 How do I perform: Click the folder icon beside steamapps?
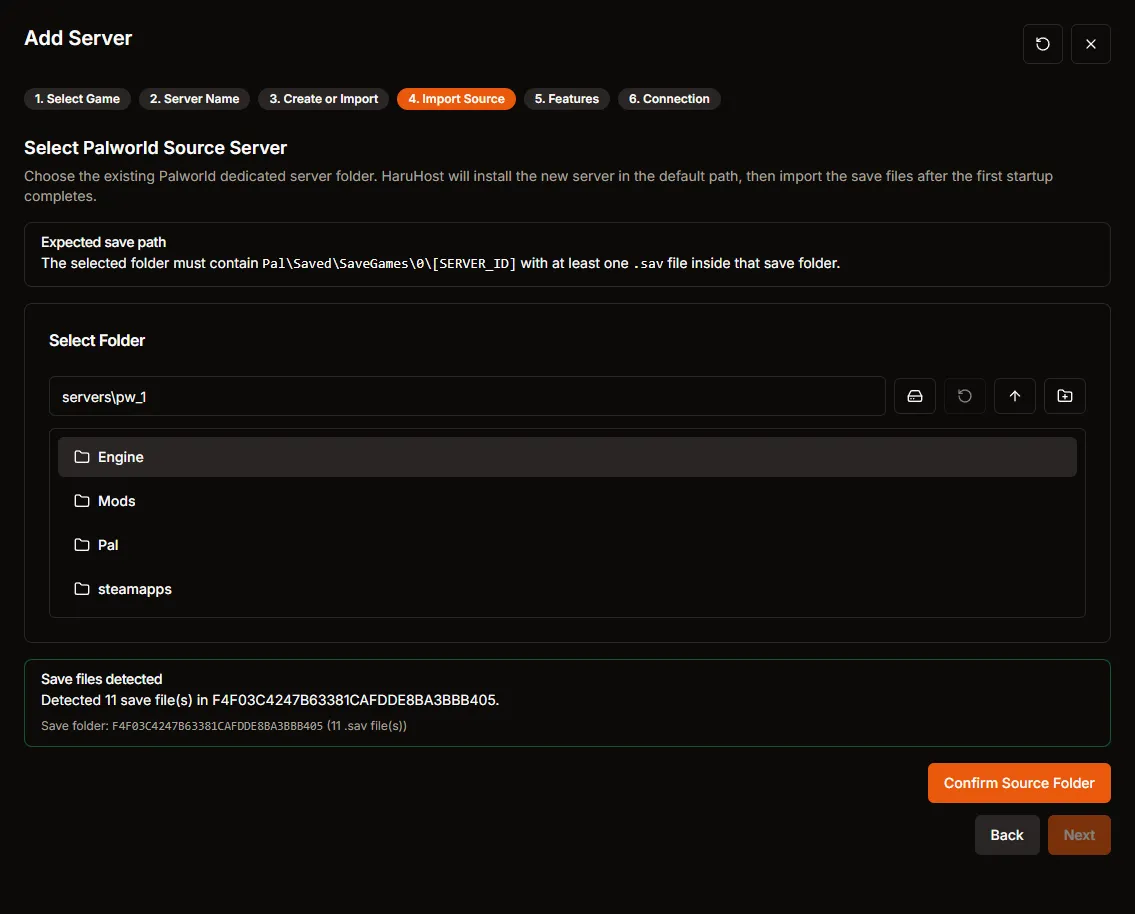[x=82, y=589]
